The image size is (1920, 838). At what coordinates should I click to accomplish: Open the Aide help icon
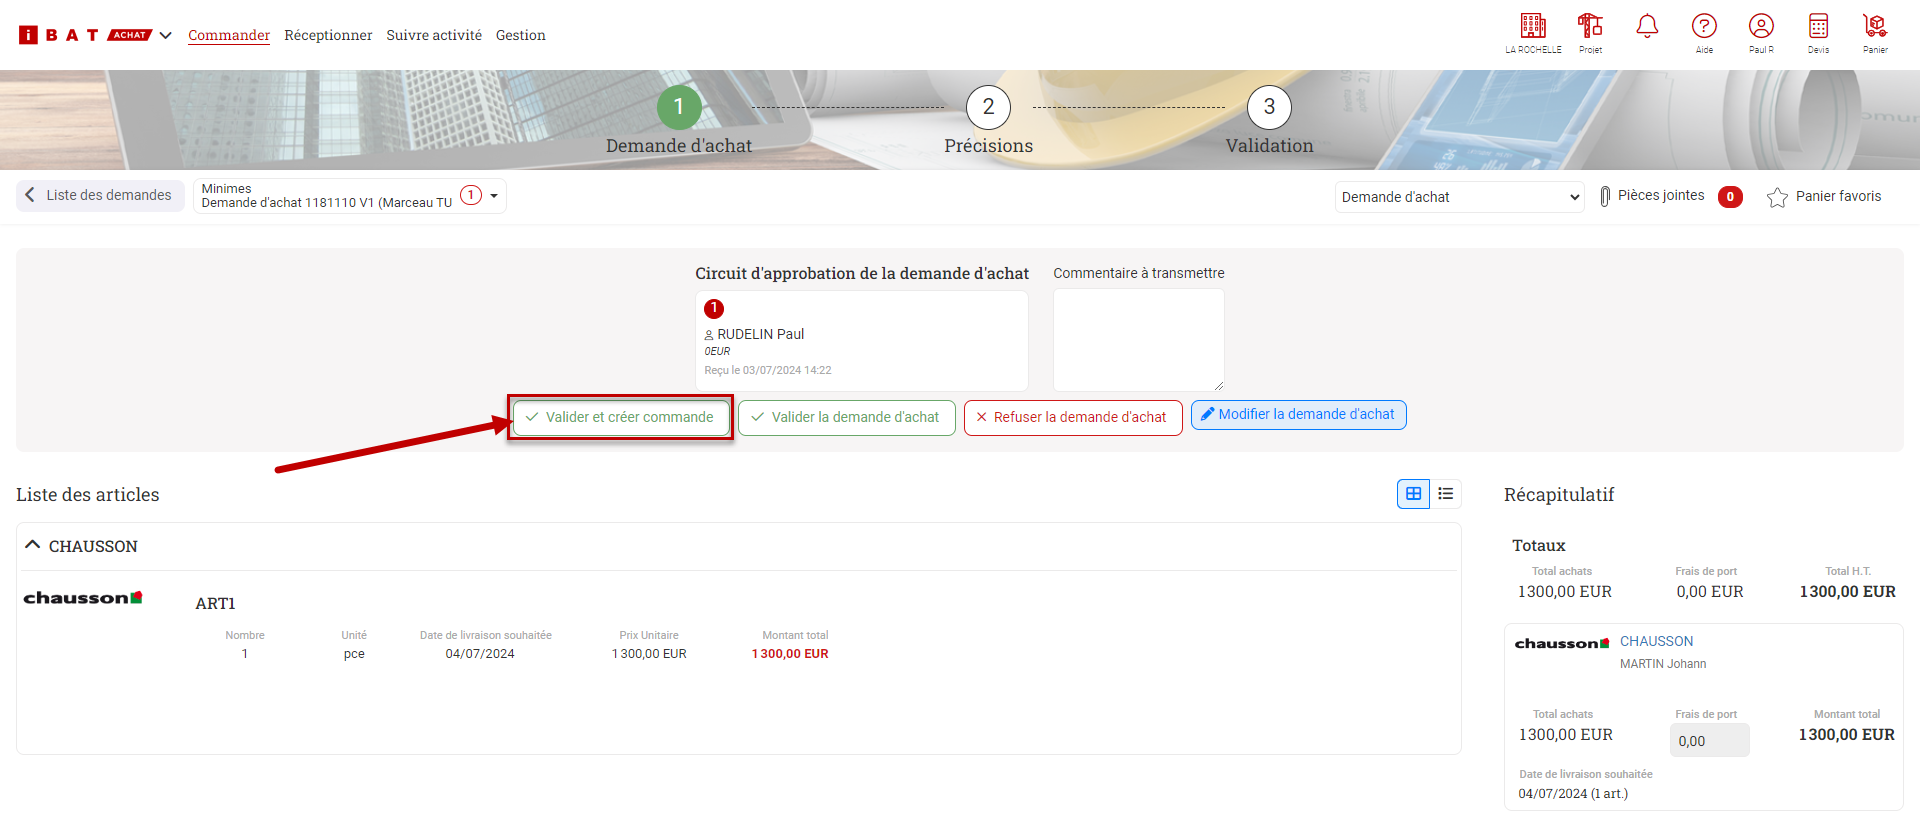click(1704, 27)
